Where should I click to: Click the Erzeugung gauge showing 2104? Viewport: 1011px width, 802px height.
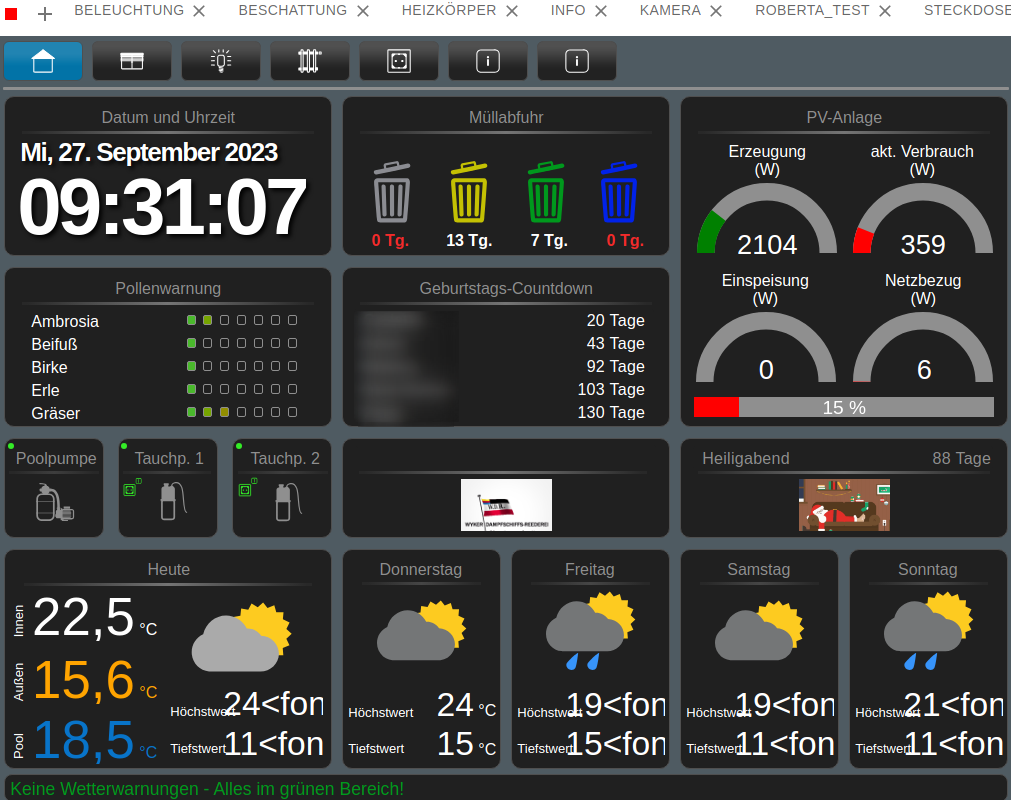[767, 219]
